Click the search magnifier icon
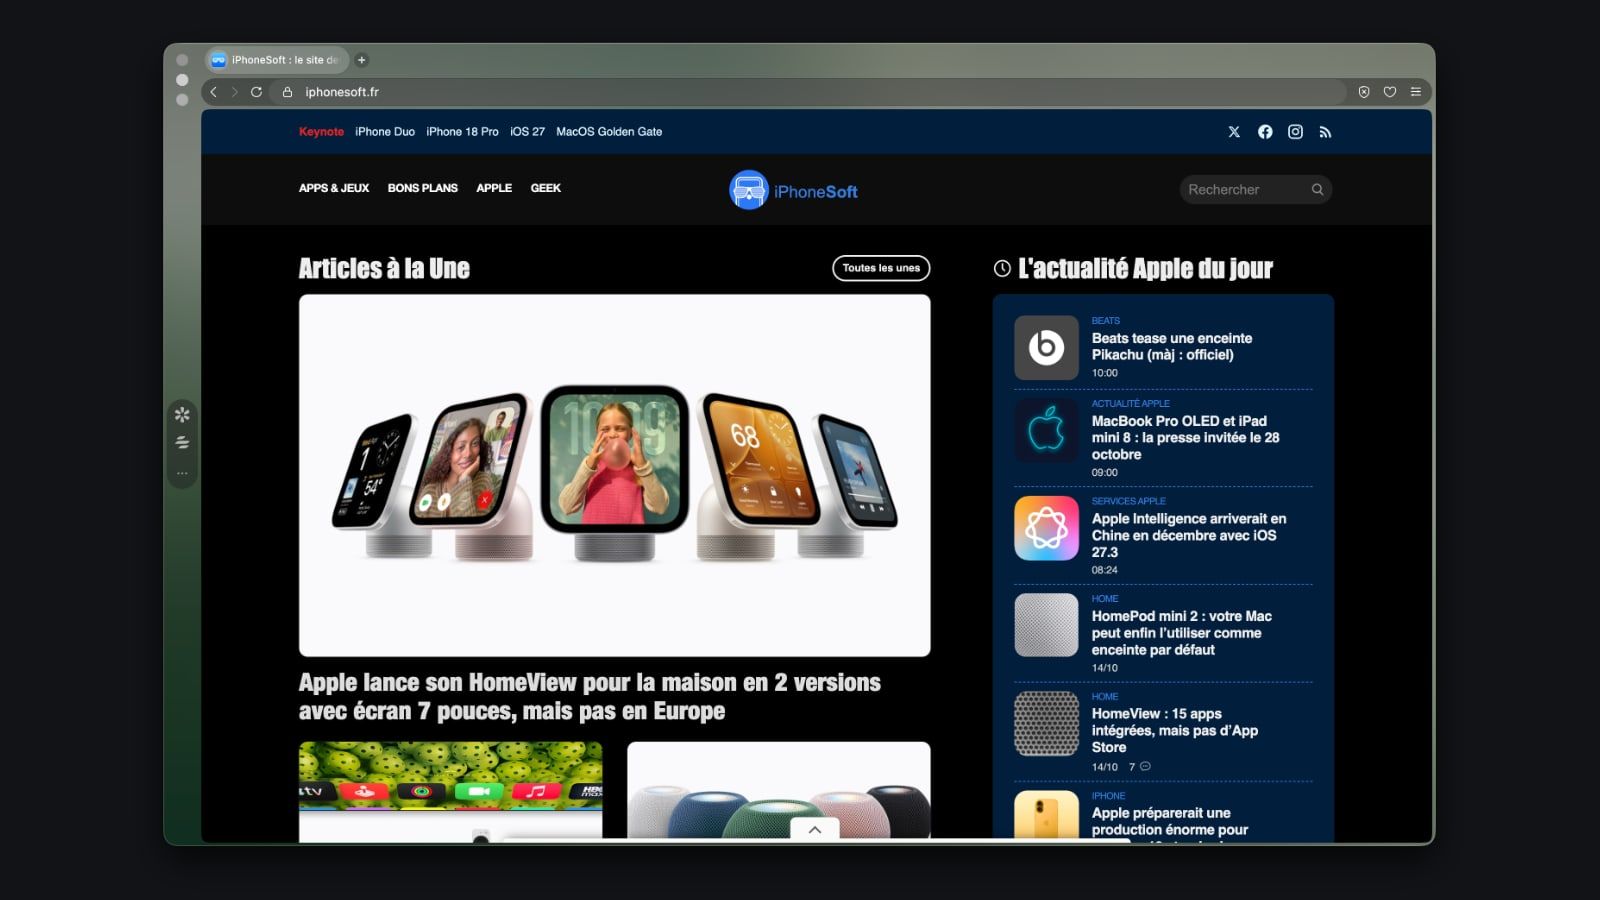 (x=1317, y=189)
